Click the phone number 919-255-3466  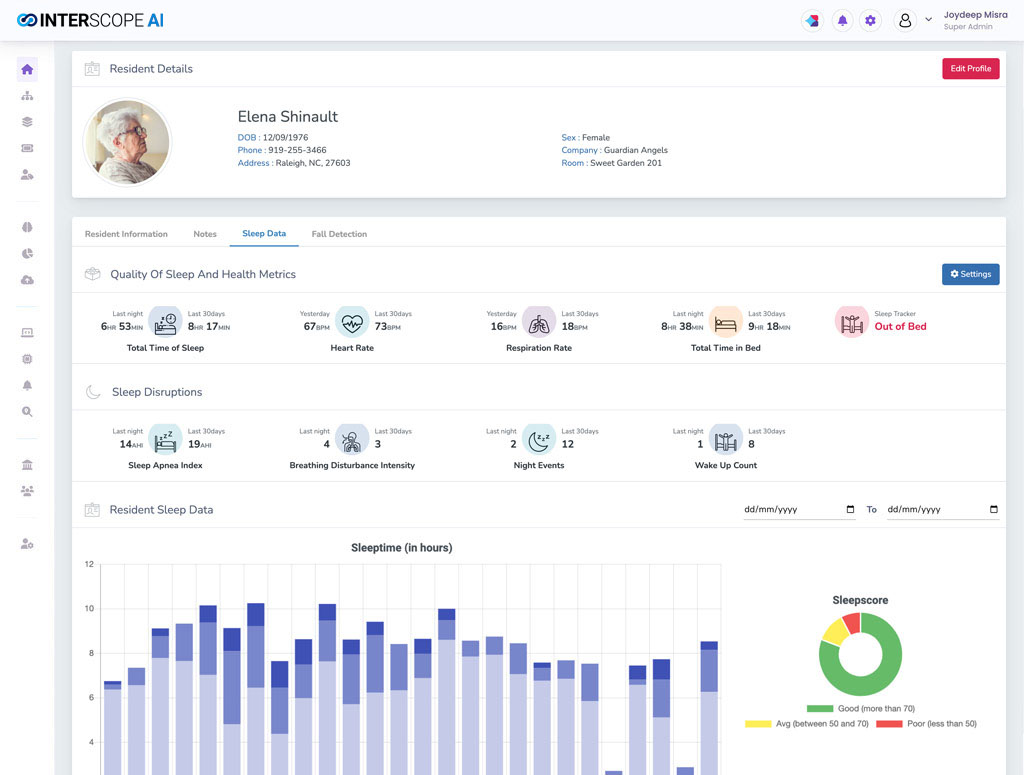(x=297, y=150)
